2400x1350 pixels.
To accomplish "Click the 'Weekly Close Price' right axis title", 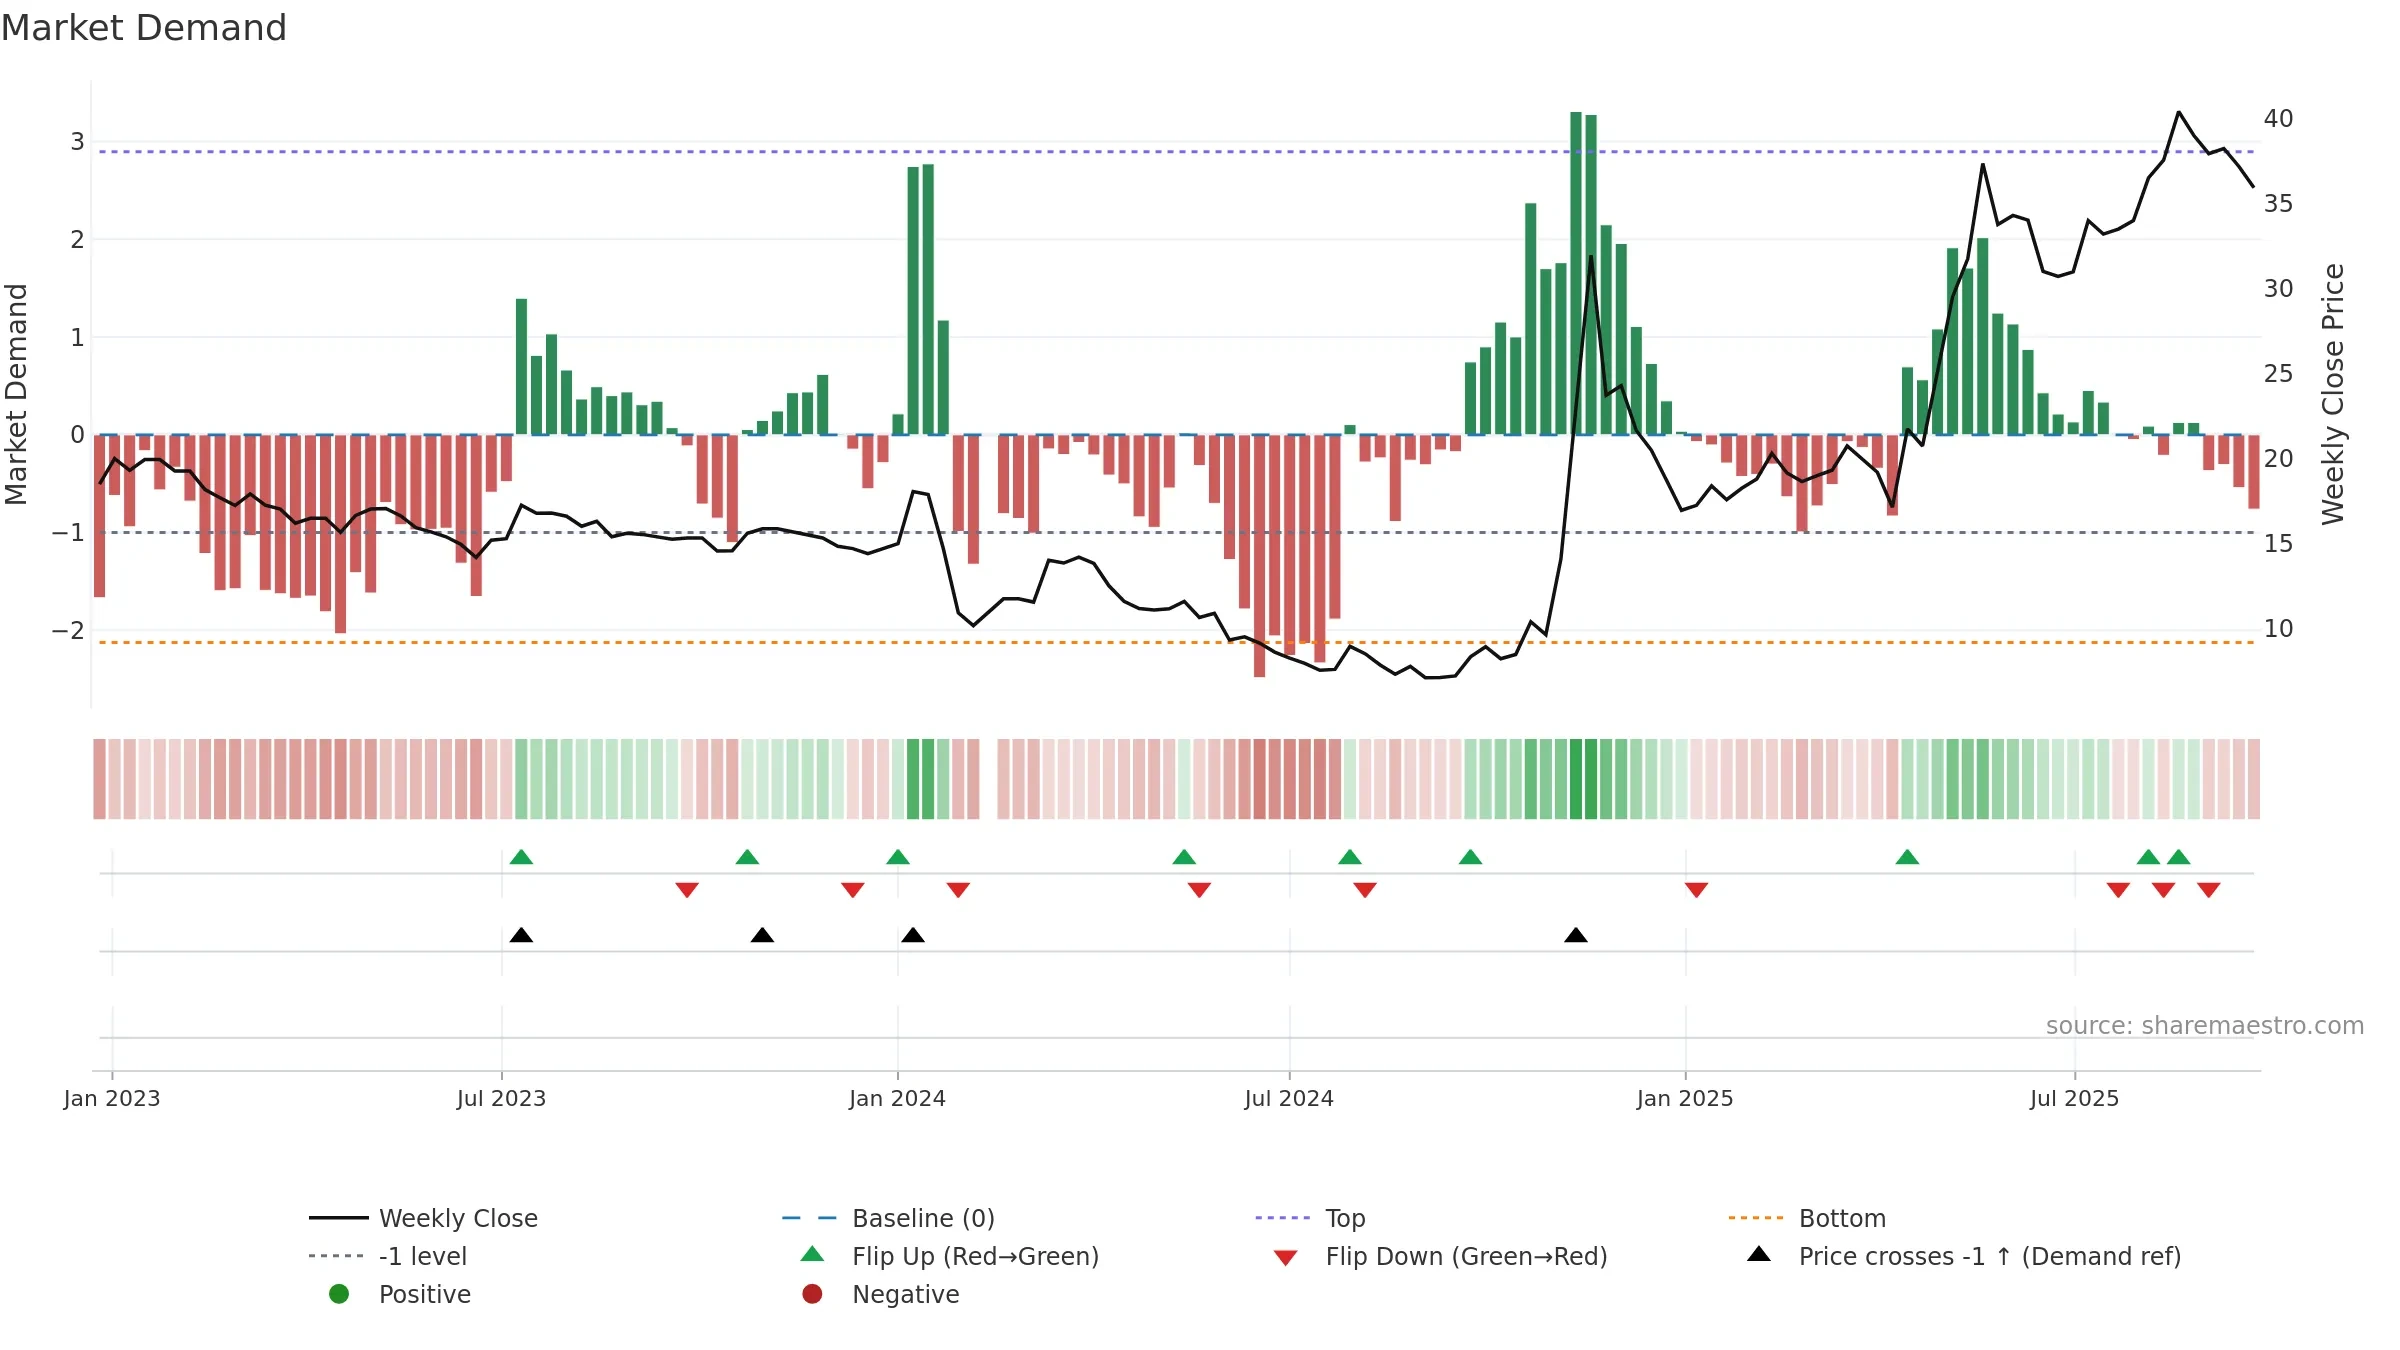I will pos(2333,394).
